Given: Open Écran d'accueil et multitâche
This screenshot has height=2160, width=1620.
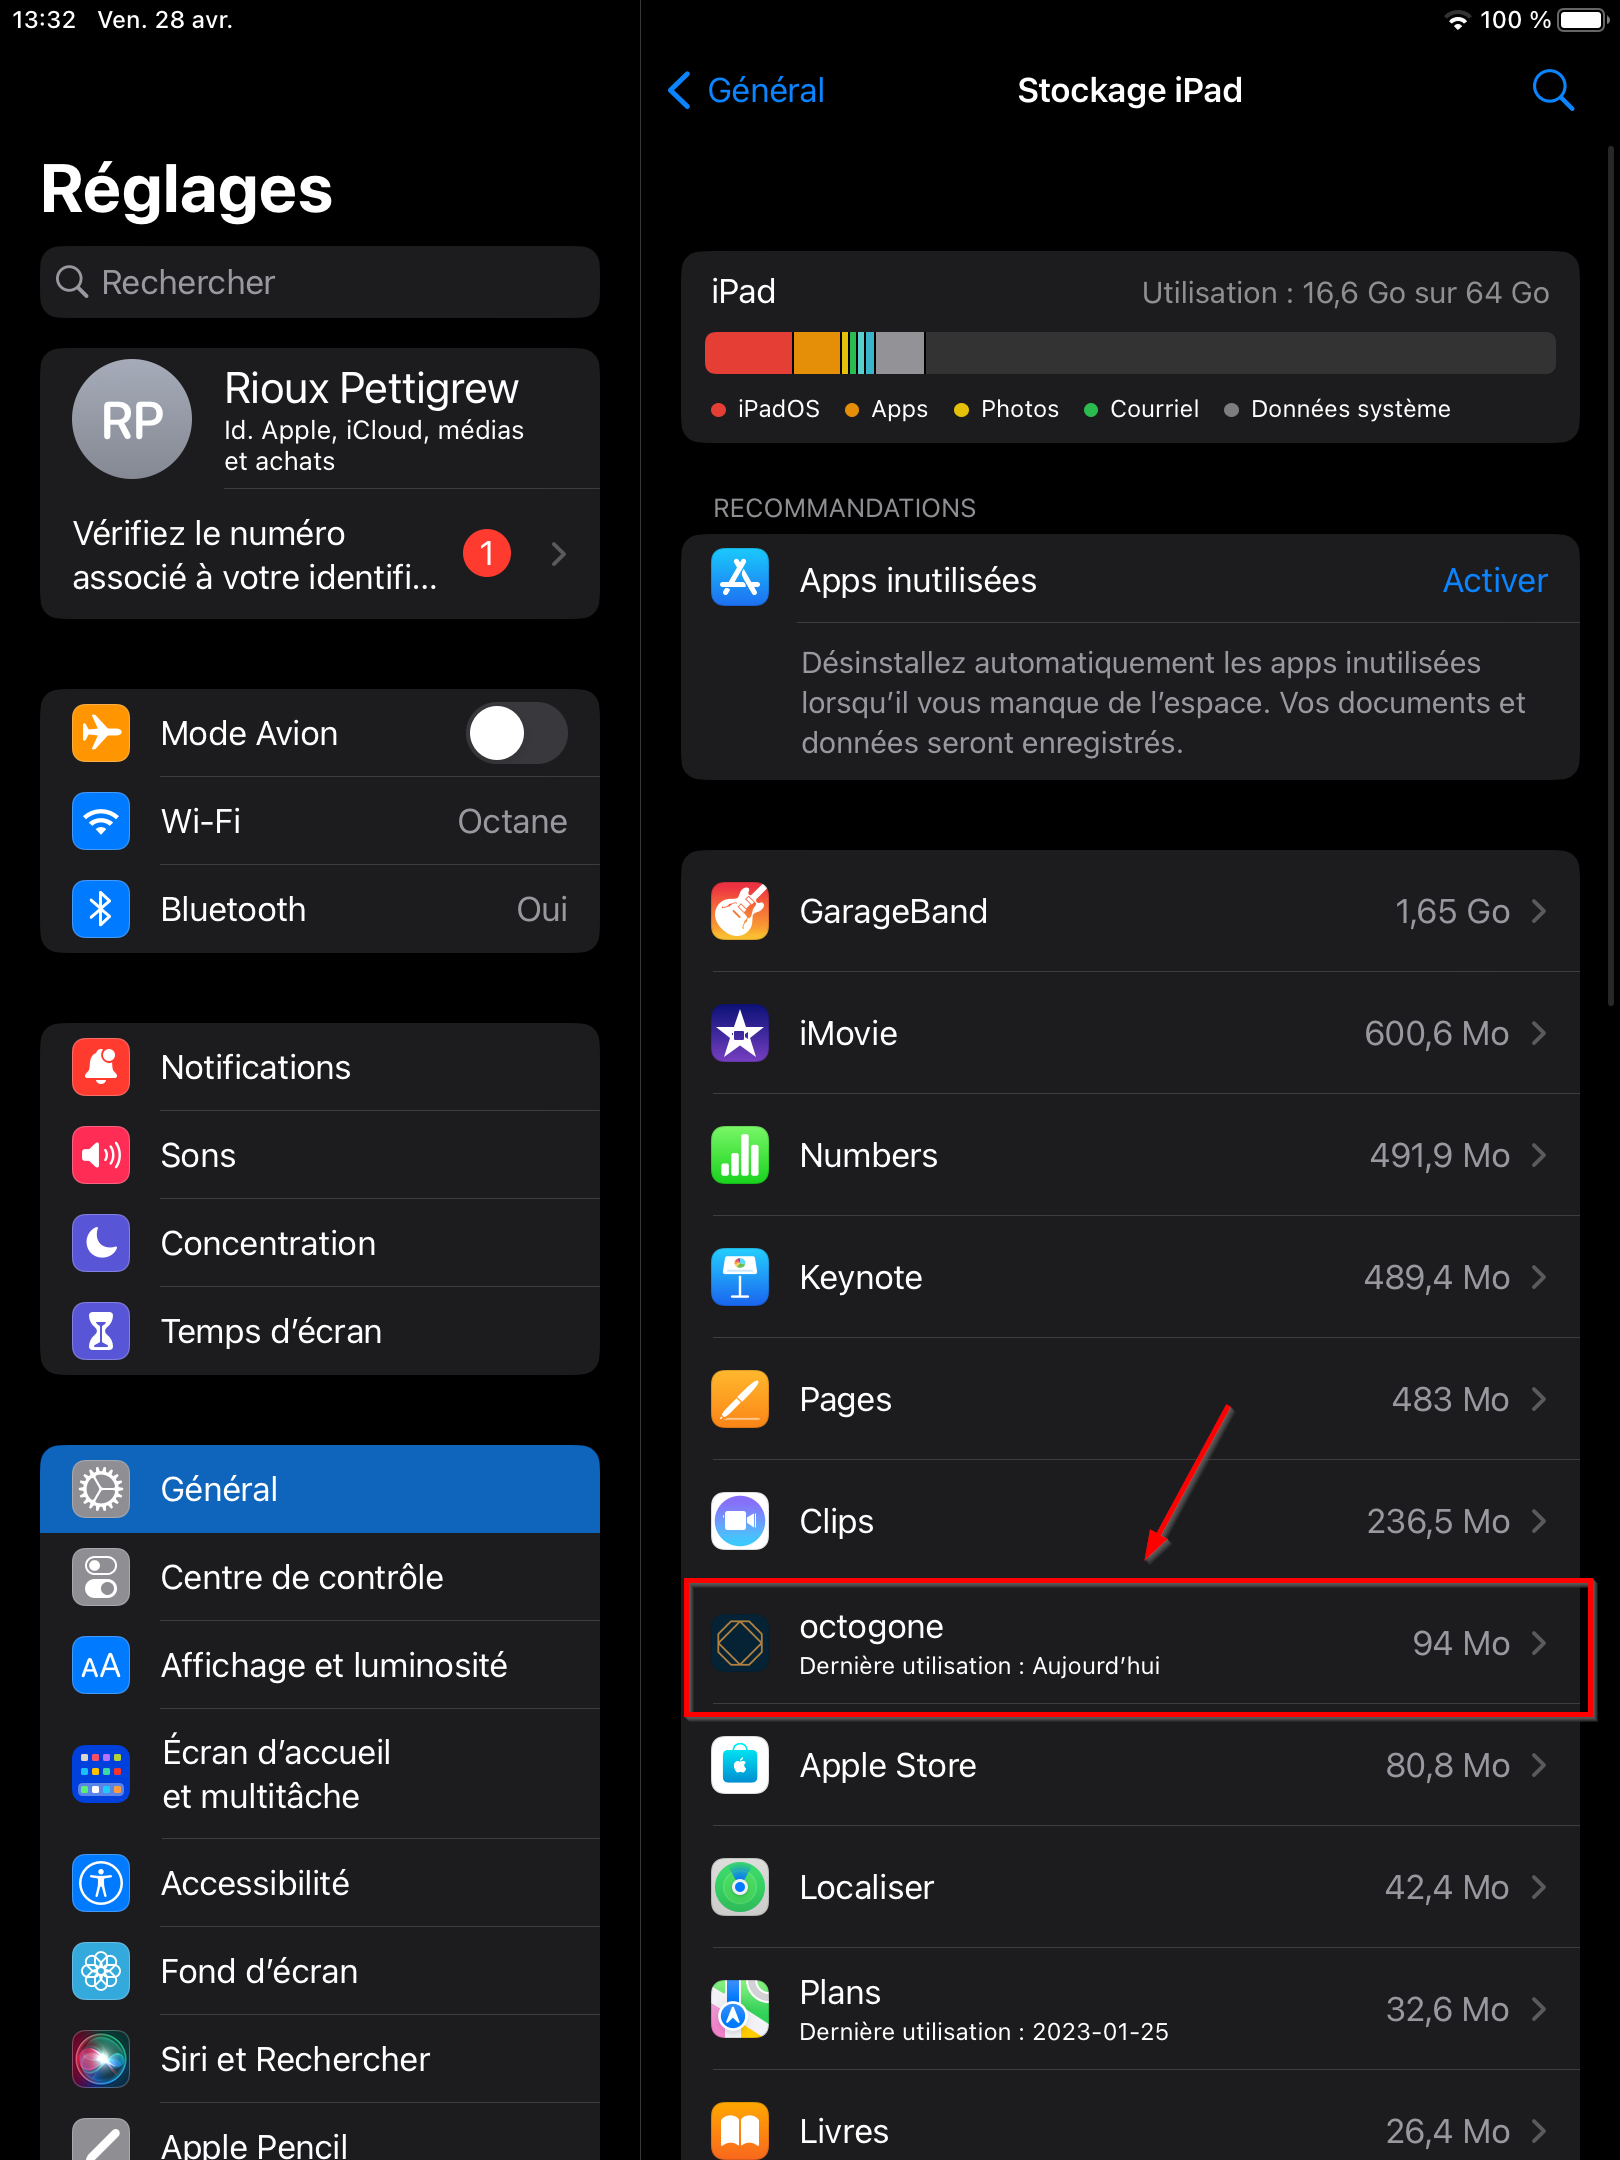Looking at the screenshot, I should coord(320,1774).
